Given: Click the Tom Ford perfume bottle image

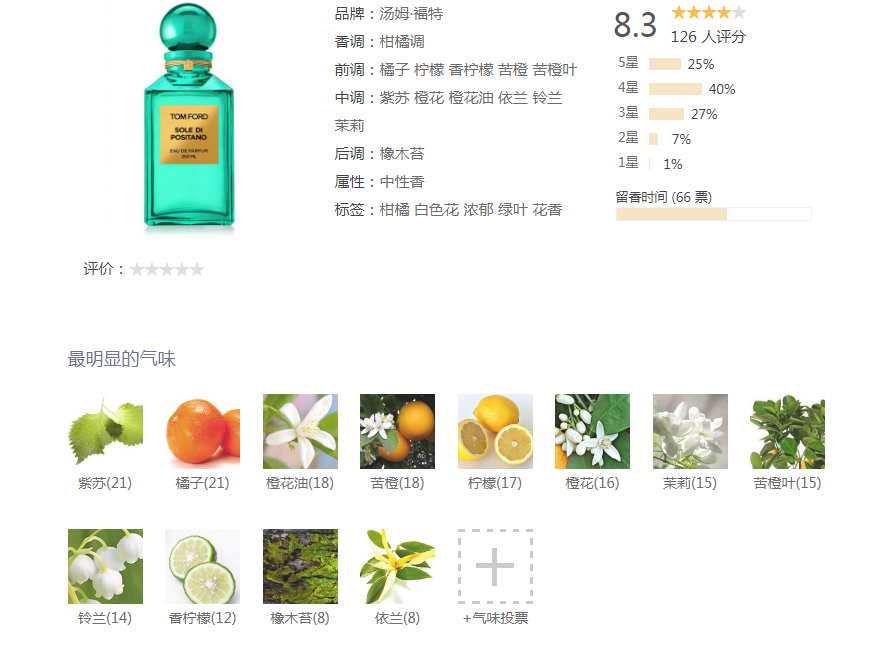Looking at the screenshot, I should click(189, 117).
